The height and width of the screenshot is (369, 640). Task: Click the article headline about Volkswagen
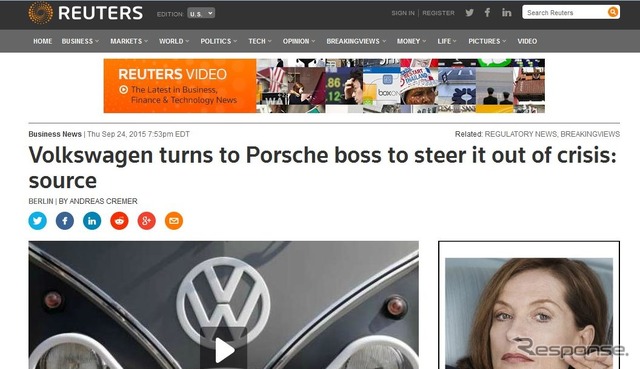click(x=322, y=167)
